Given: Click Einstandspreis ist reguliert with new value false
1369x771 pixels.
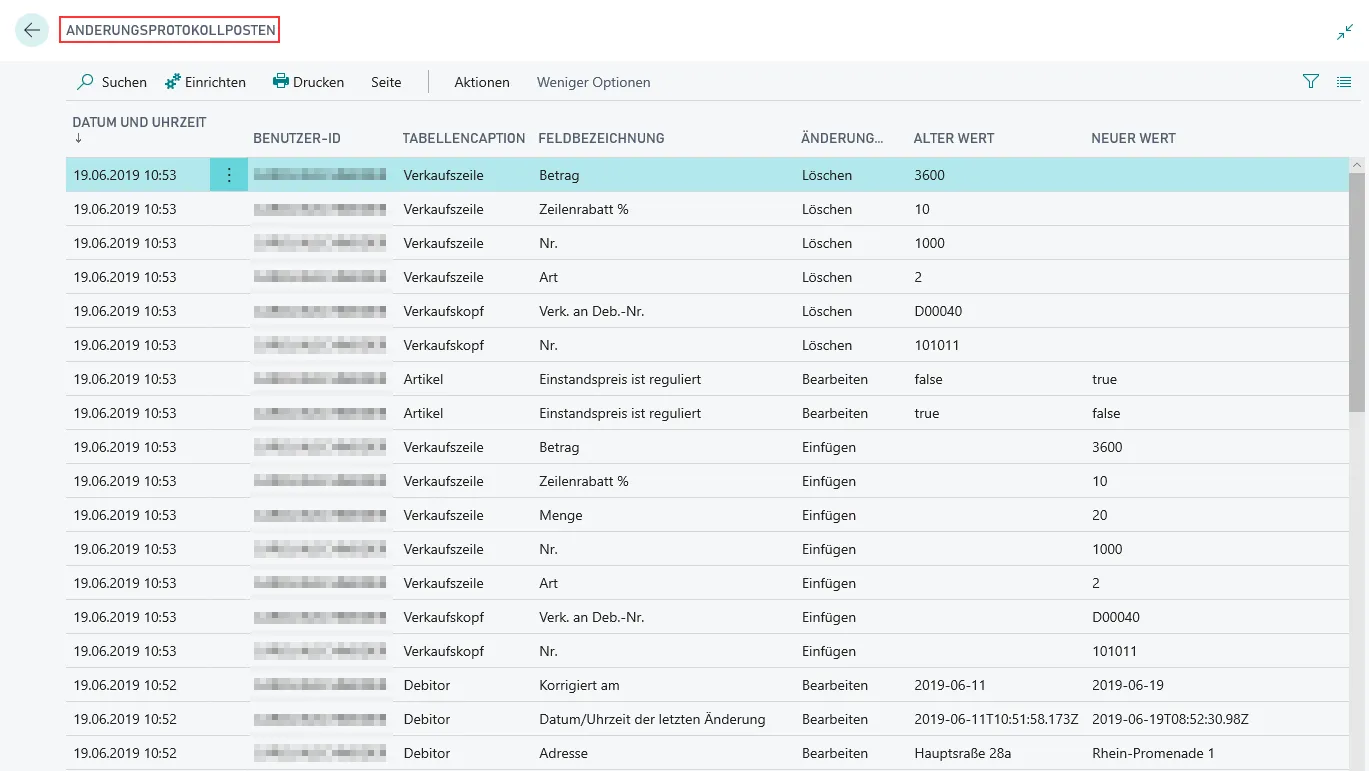Looking at the screenshot, I should point(620,413).
